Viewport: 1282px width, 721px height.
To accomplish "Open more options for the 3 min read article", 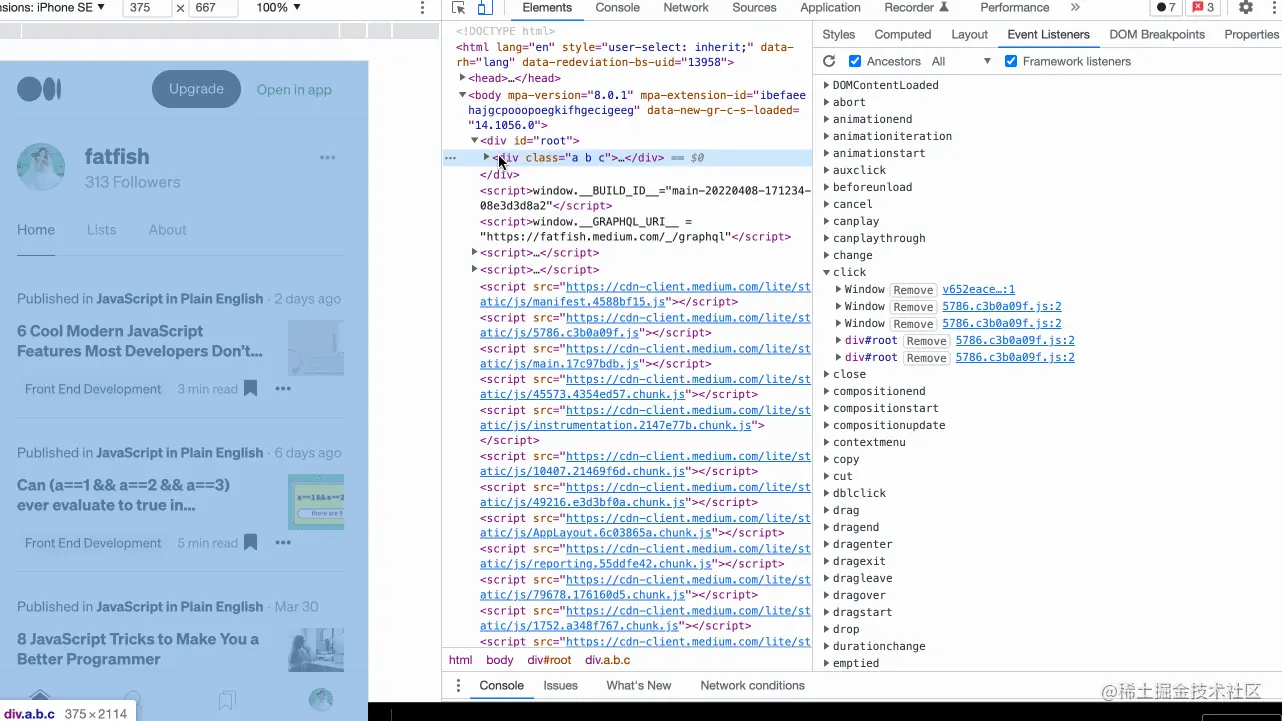I will [x=283, y=389].
